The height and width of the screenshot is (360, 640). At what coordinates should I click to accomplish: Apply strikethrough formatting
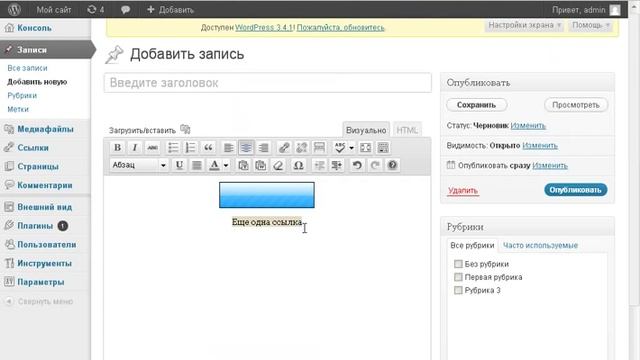click(x=152, y=147)
